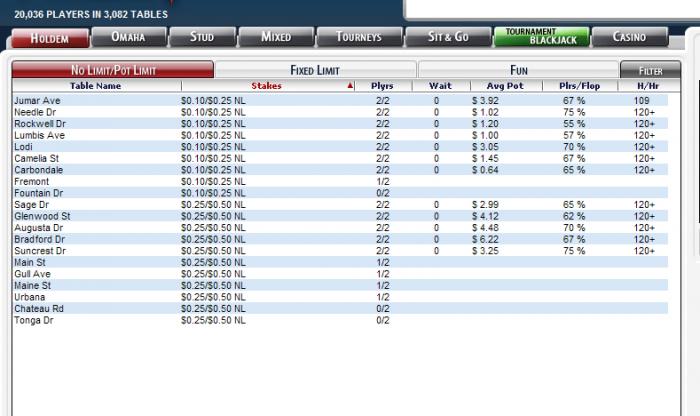The width and height of the screenshot is (700, 416).
Task: Choose the Urbana table row
Action: 340,297
